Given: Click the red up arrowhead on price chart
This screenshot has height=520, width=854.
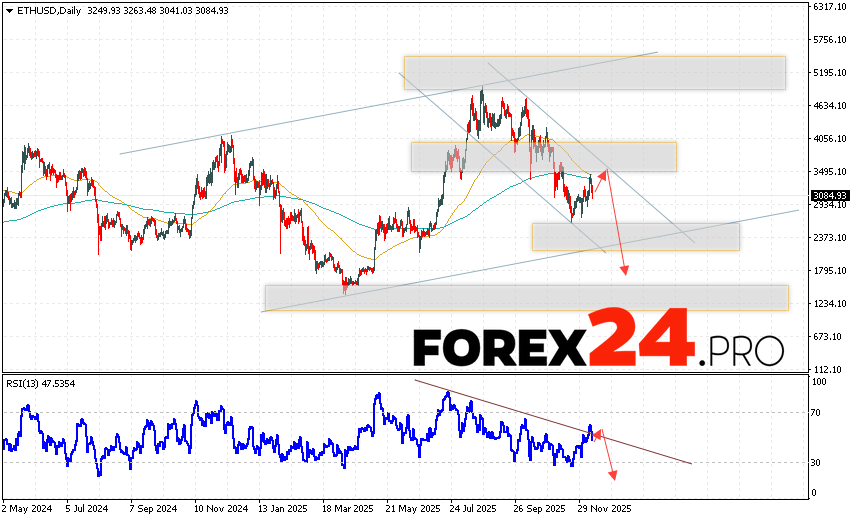Looking at the screenshot, I should pos(602,176).
